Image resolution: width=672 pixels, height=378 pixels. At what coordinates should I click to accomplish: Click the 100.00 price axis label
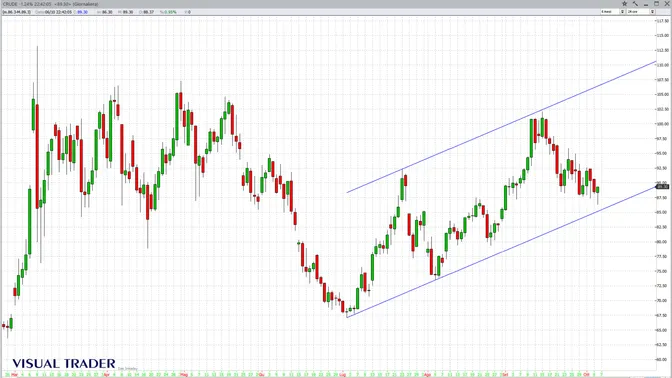pos(662,124)
